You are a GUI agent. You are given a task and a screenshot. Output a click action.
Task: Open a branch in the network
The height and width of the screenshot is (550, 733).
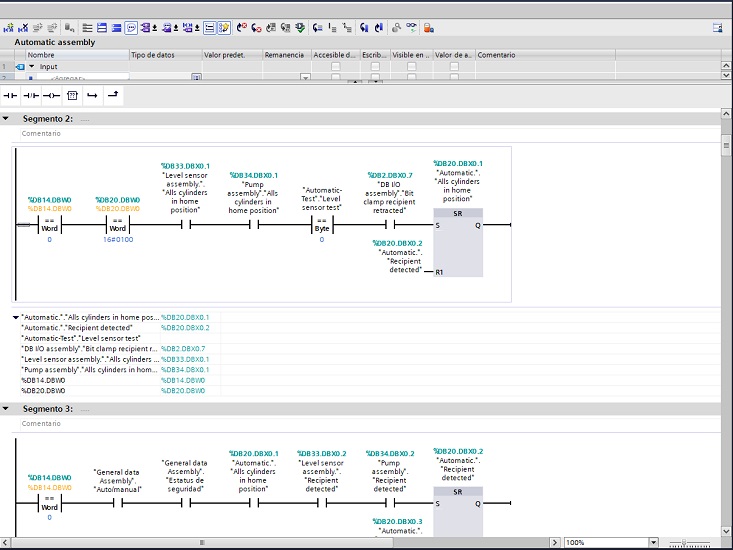[x=92, y=95]
